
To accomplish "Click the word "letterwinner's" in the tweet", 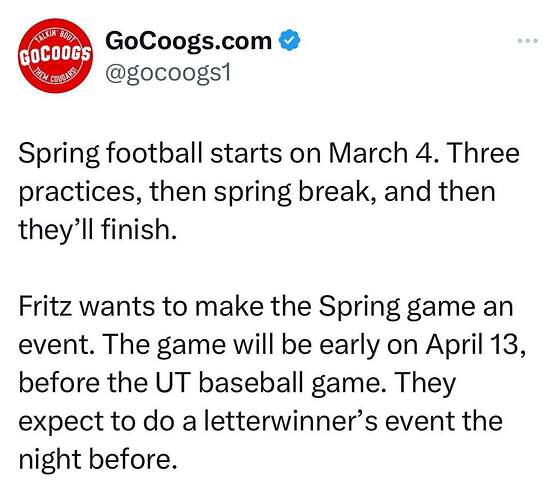I will (x=291, y=421).
